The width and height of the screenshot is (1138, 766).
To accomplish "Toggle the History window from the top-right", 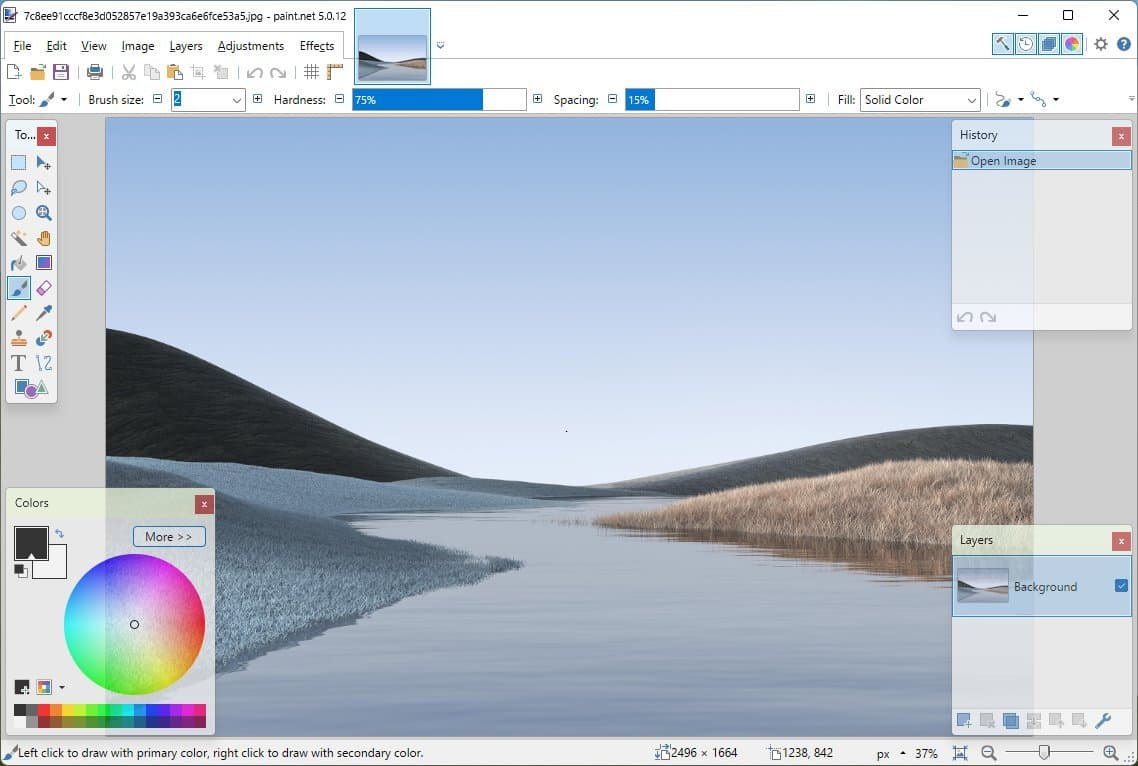I will (1026, 44).
